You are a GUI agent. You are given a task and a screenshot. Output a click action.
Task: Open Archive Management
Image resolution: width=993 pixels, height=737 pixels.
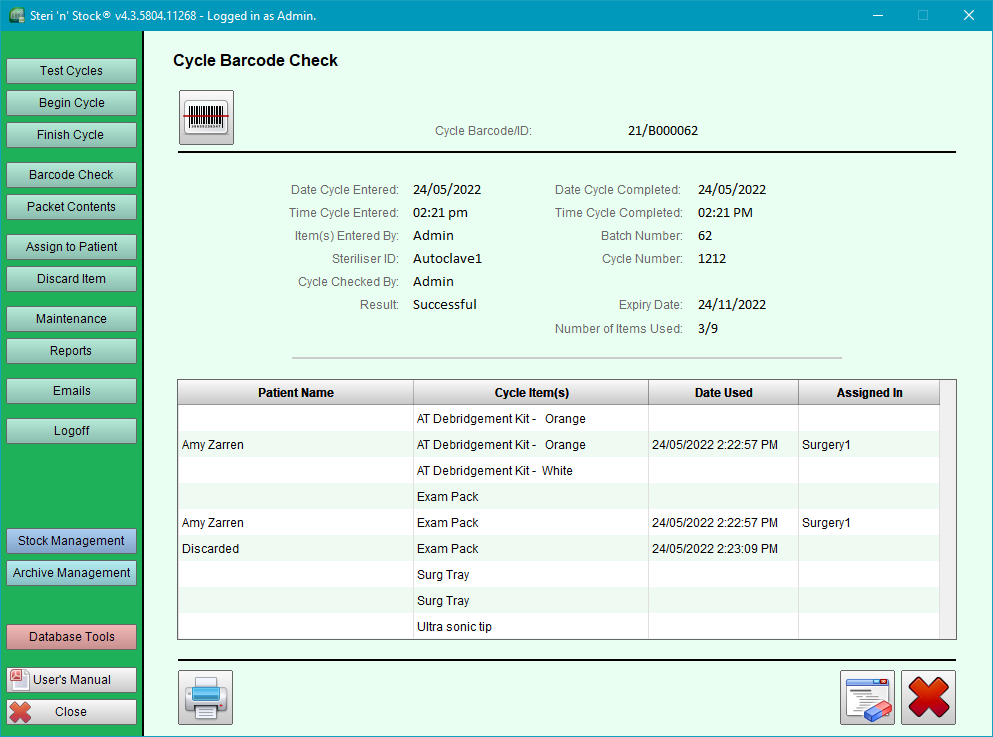[x=72, y=573]
